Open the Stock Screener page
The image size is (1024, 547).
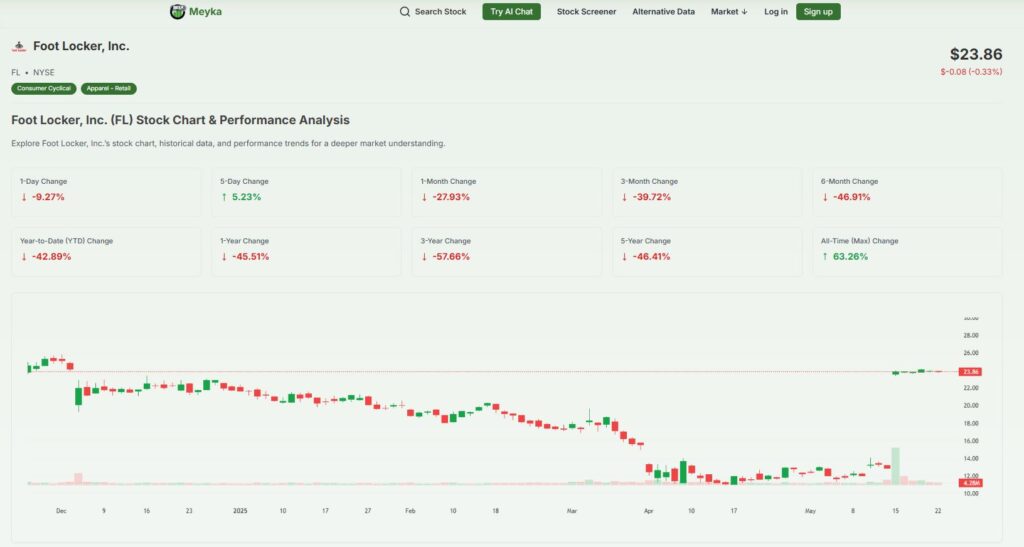tap(586, 12)
